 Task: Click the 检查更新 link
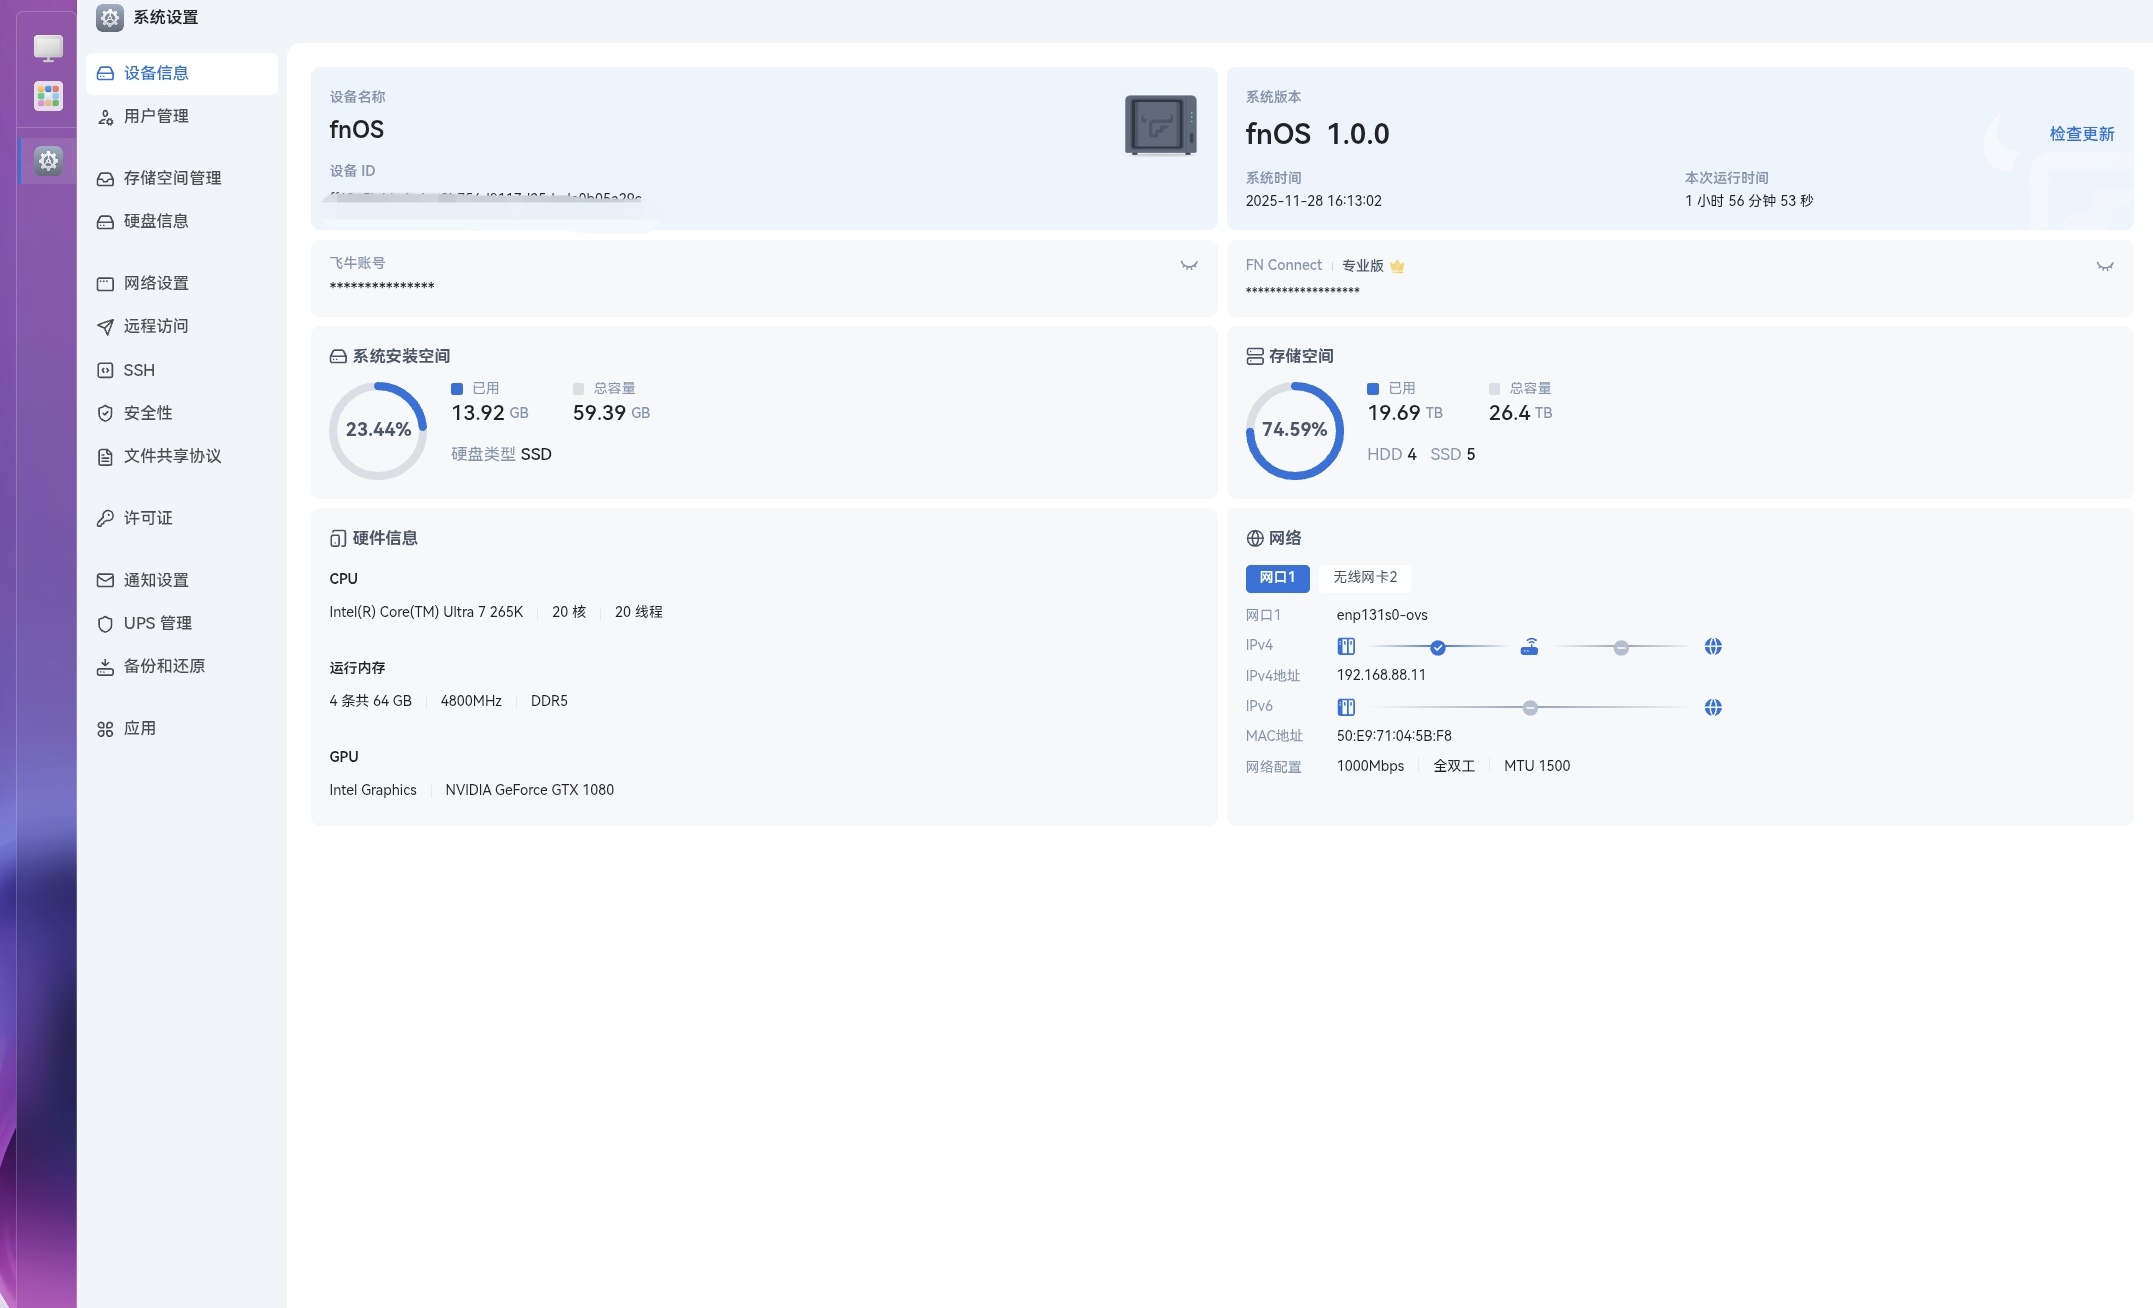(2081, 134)
